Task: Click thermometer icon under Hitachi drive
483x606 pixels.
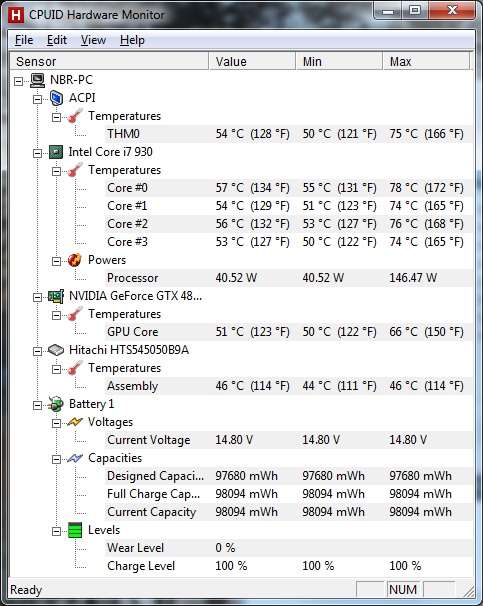Action: point(75,368)
